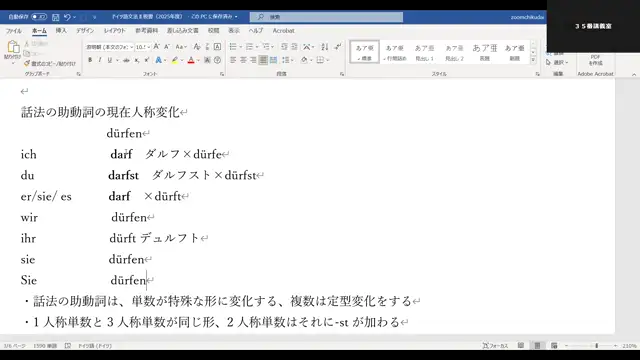Open the Select dropdown in Editing group
Viewport: 640px width, 360px height.
click(557, 62)
